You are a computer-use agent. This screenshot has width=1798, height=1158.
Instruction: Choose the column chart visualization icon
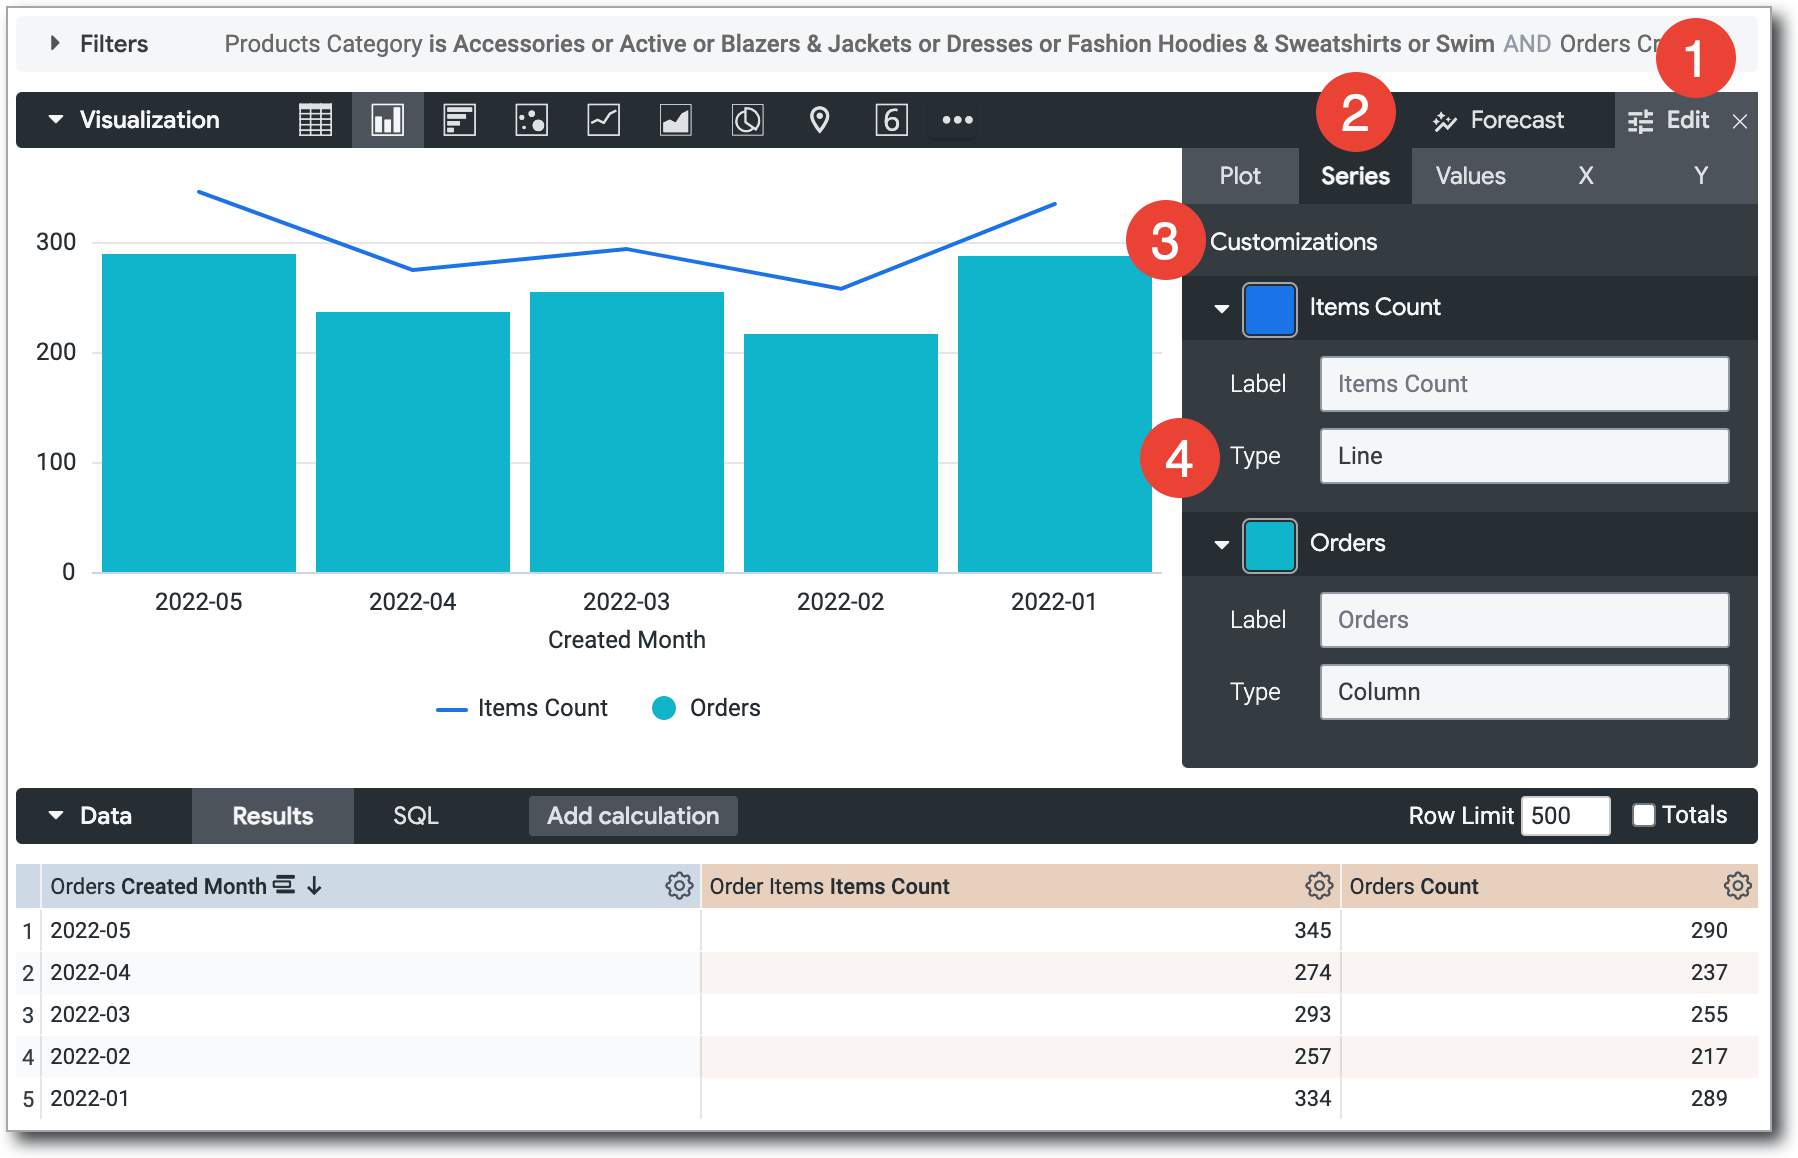click(x=387, y=120)
